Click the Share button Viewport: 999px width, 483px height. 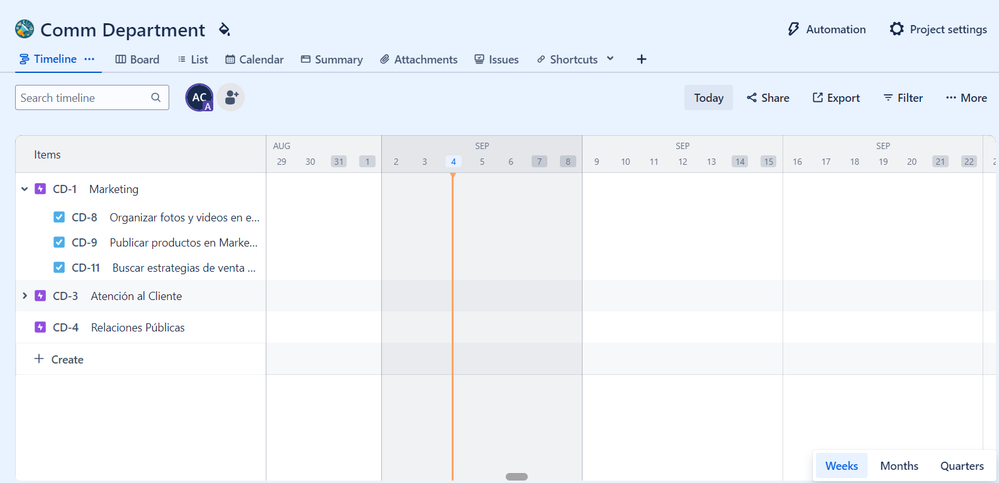coord(768,97)
